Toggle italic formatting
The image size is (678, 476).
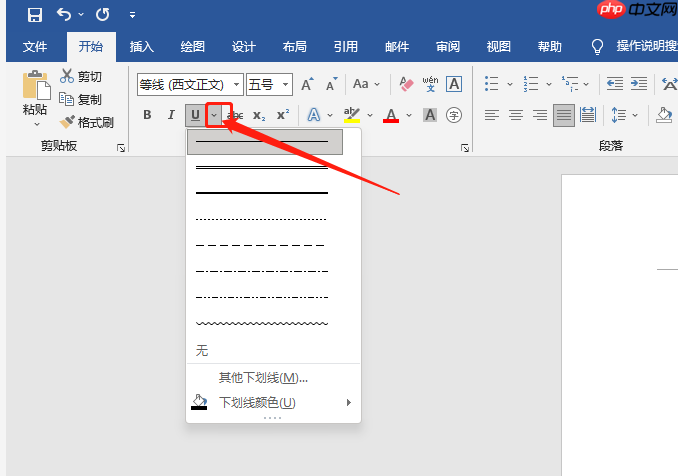coord(171,115)
